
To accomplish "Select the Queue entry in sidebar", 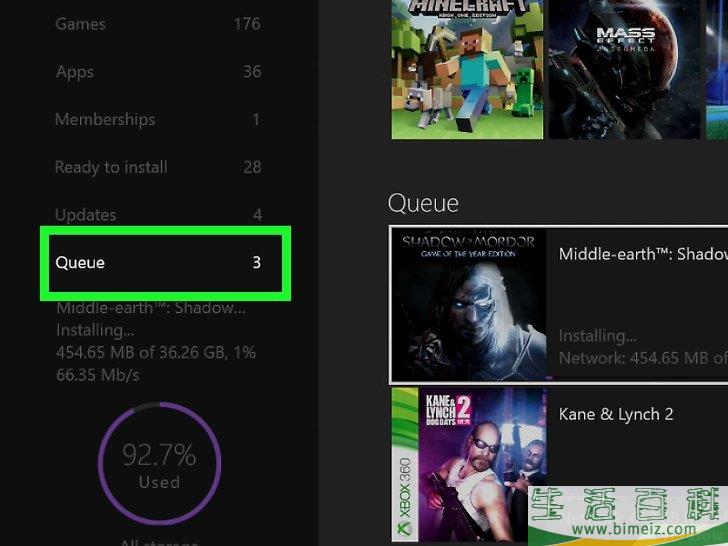I will coord(165,263).
